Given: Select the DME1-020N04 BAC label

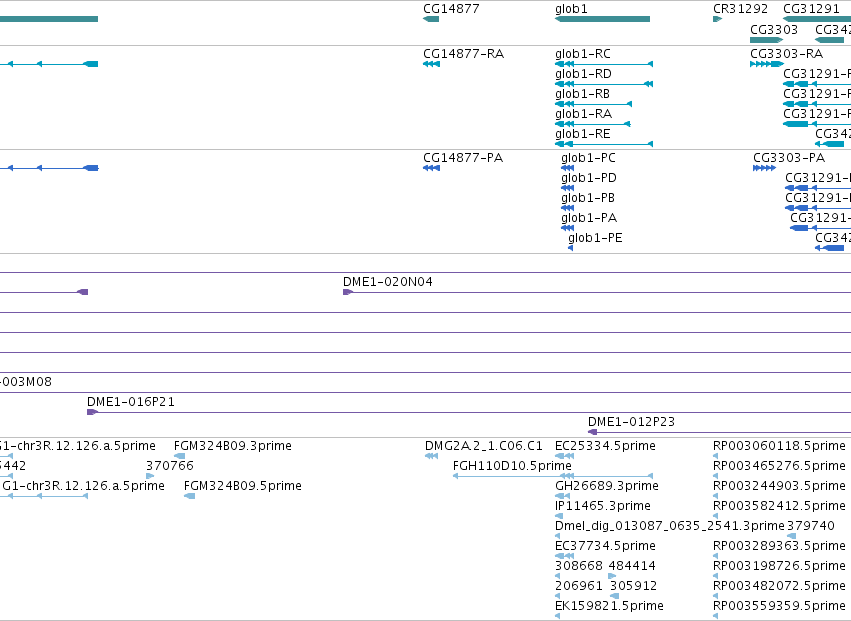Looking at the screenshot, I should 388,282.
